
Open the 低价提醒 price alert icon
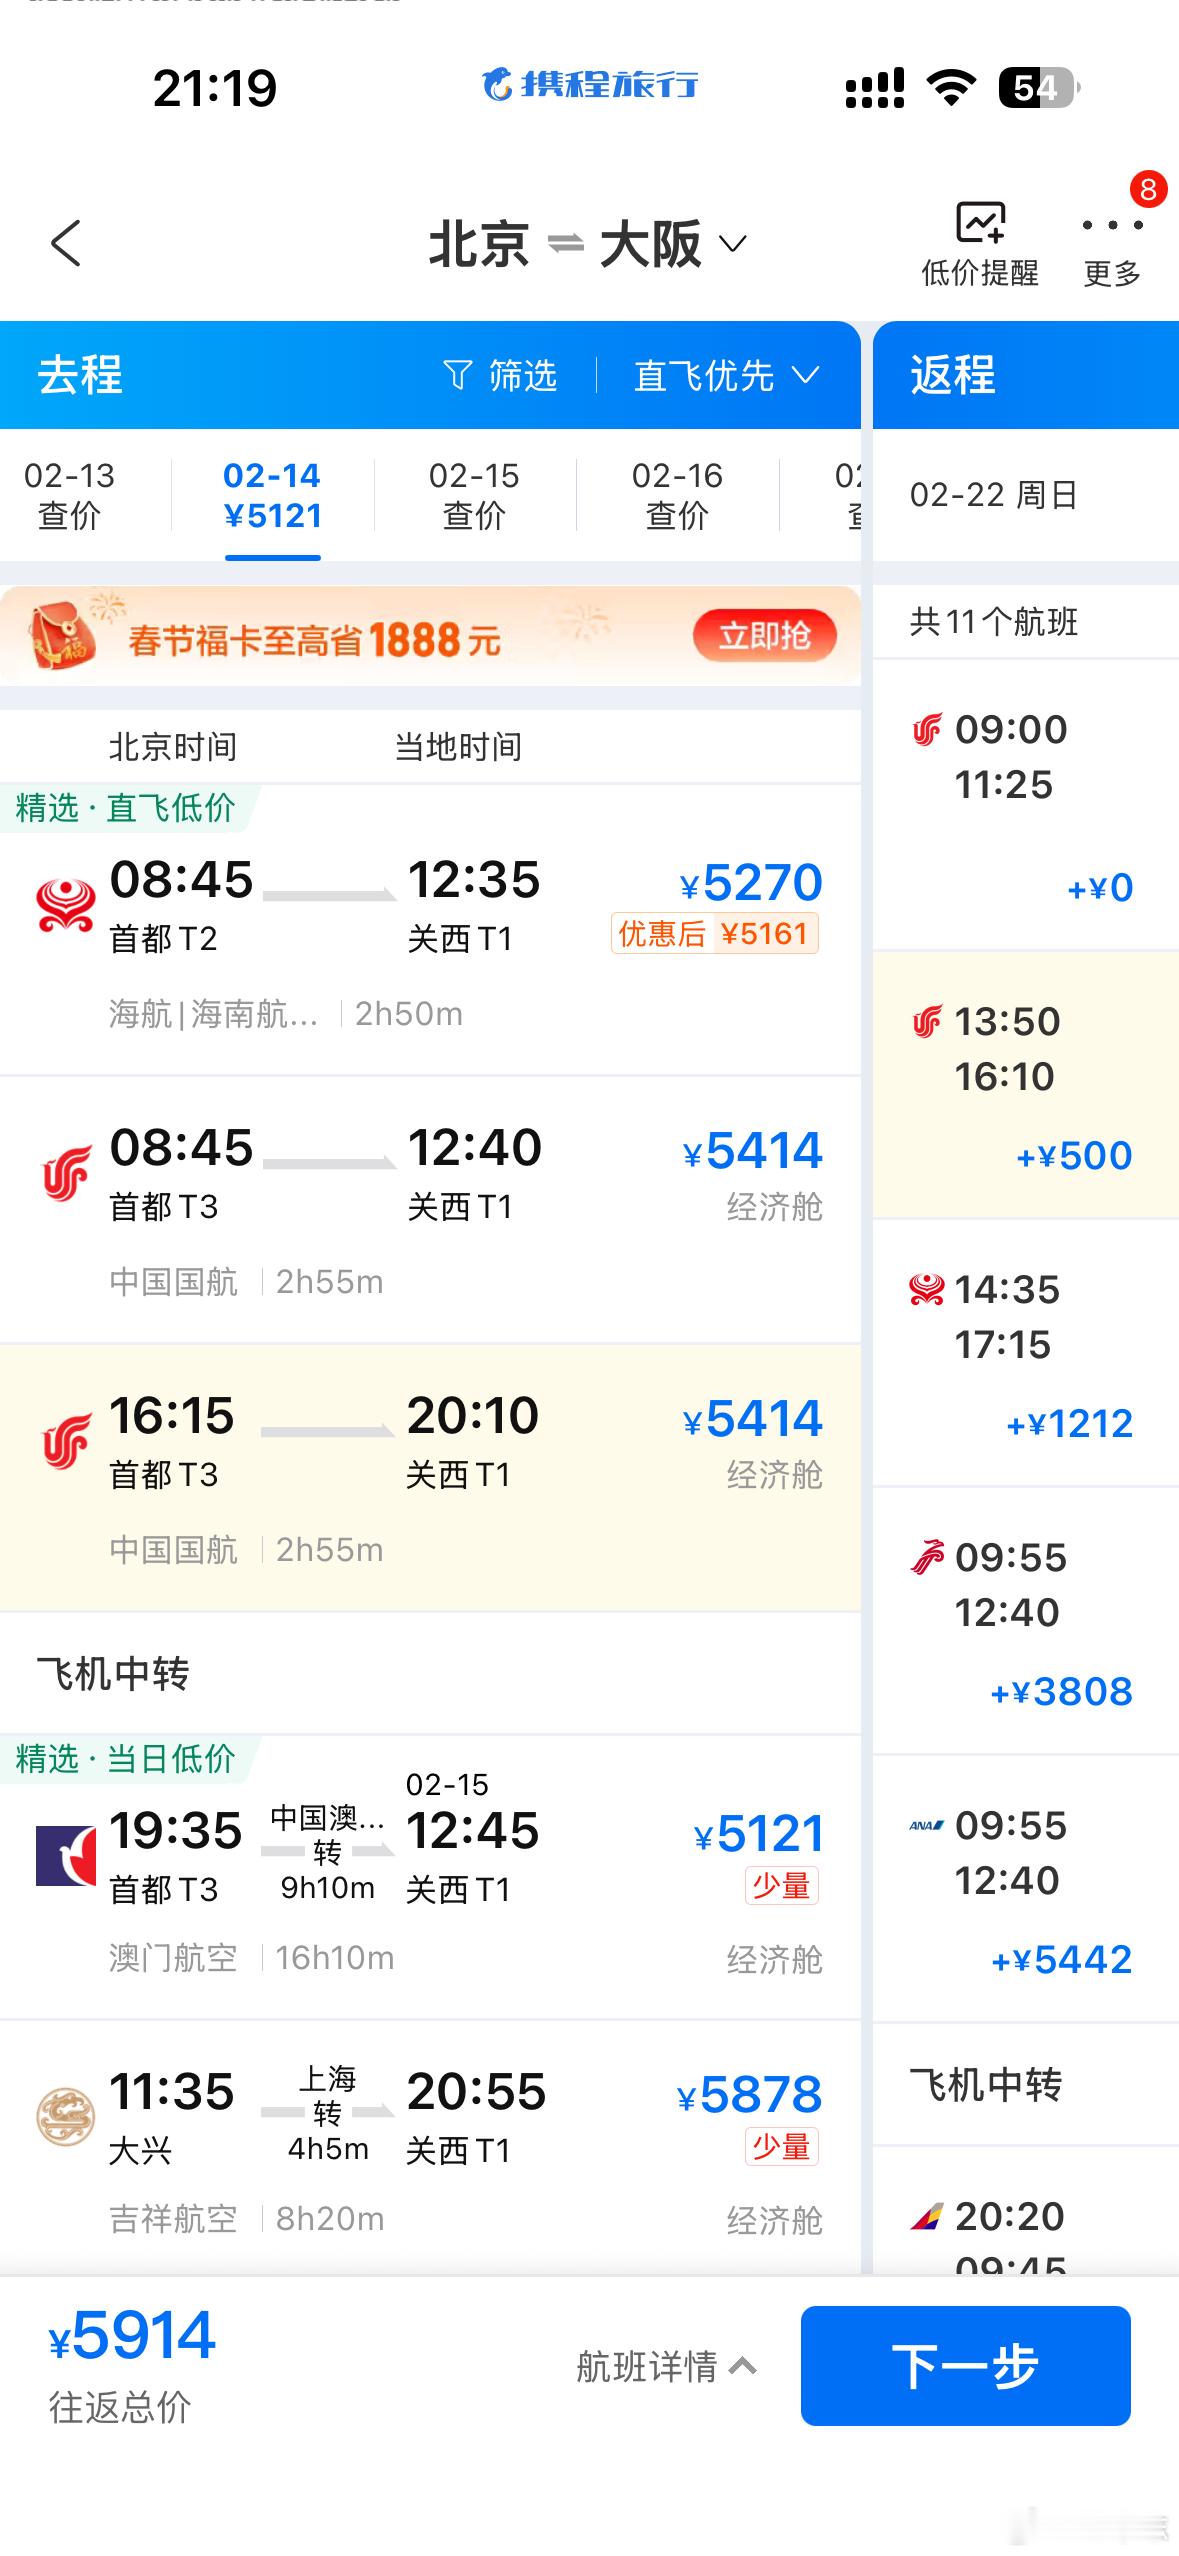click(x=979, y=224)
